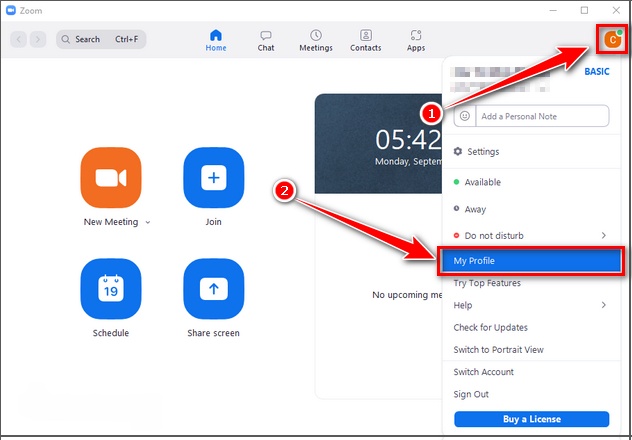Focus the Search box
Image resolution: width=632 pixels, height=440 pixels.
pyautogui.click(x=101, y=39)
